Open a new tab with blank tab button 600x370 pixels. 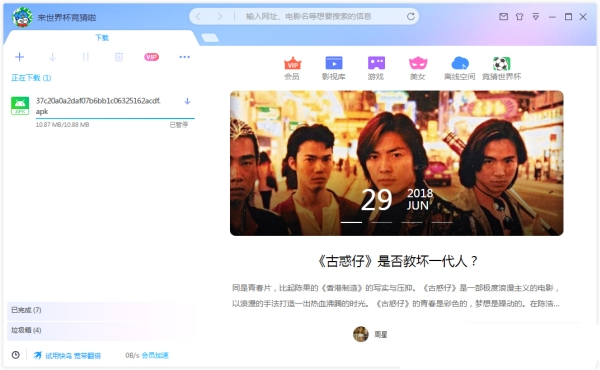[210, 37]
